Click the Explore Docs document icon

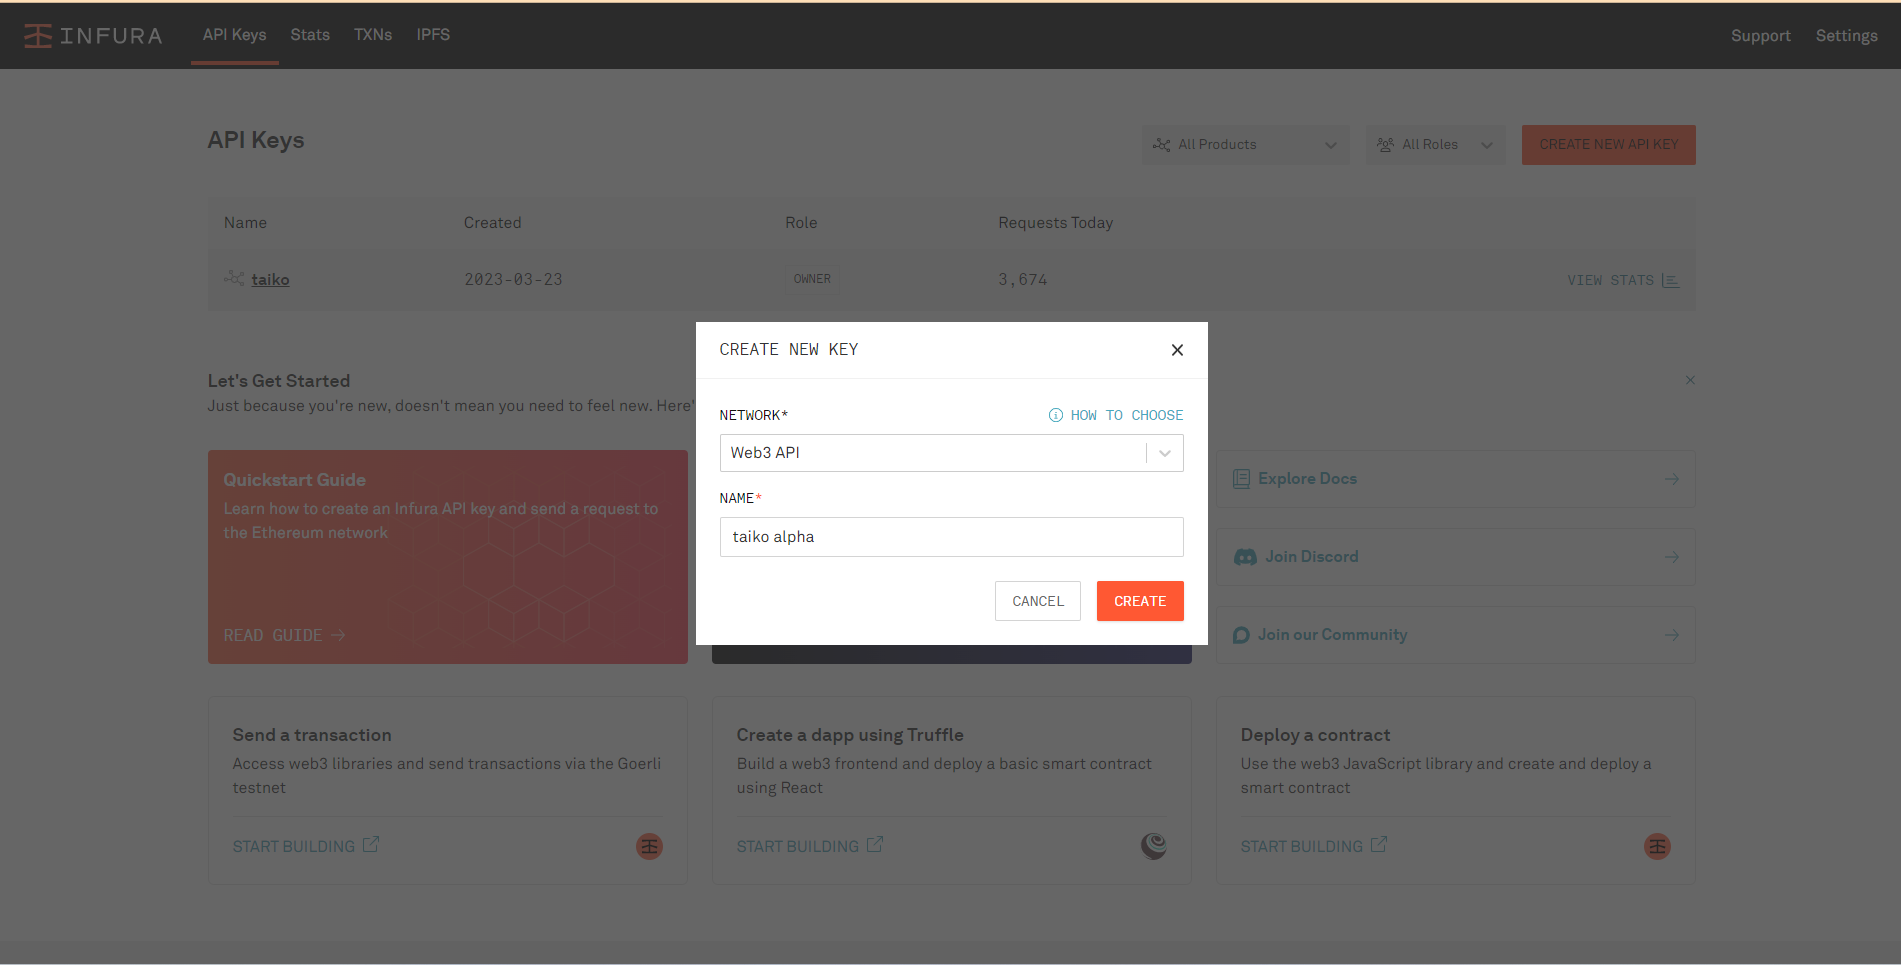[x=1241, y=479]
